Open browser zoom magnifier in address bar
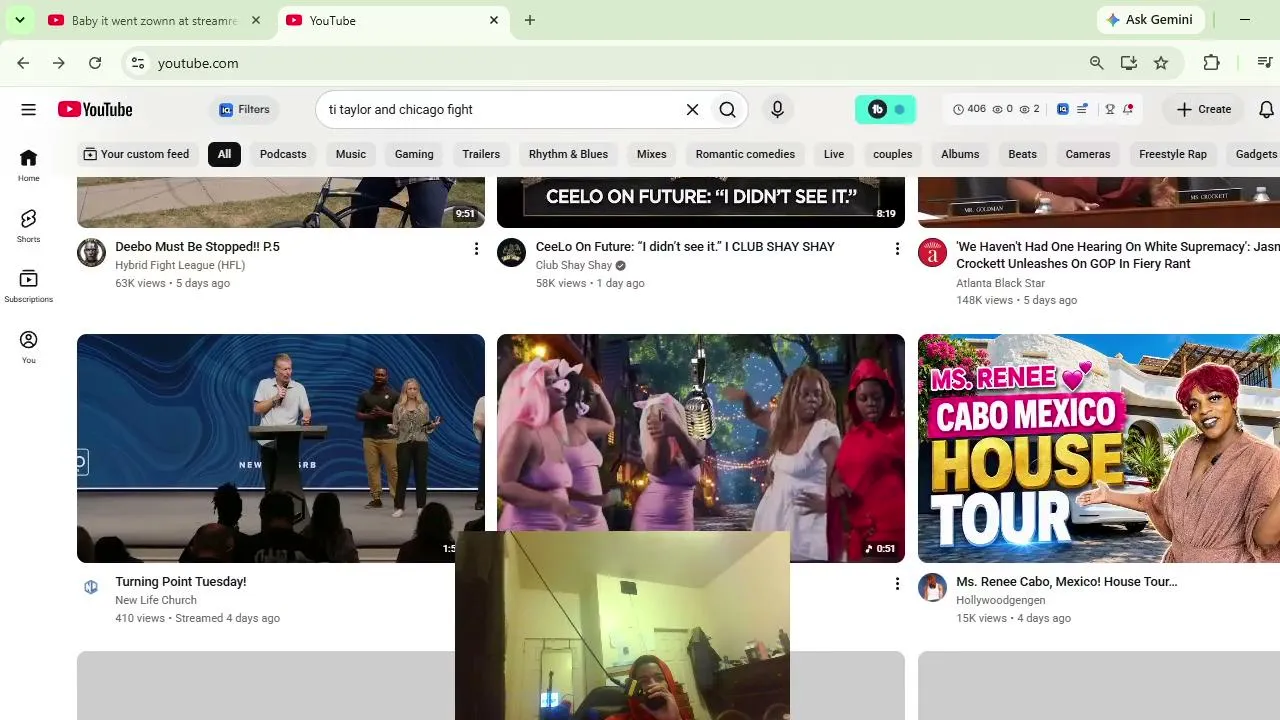 [1097, 63]
